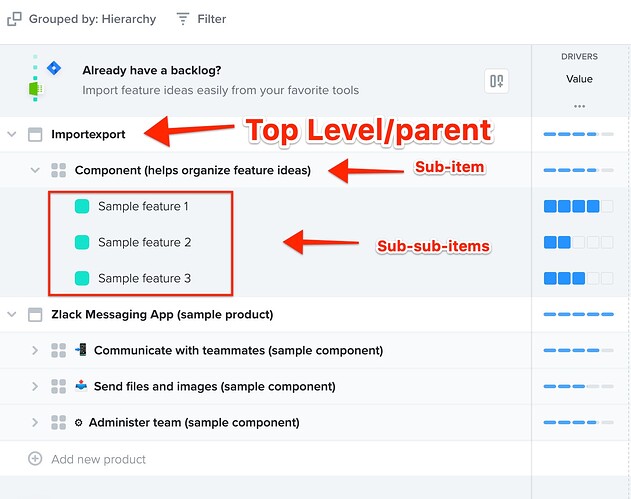Click the teal status square of Sample feature 3
Screen dimensions: 631x499
click(82, 278)
